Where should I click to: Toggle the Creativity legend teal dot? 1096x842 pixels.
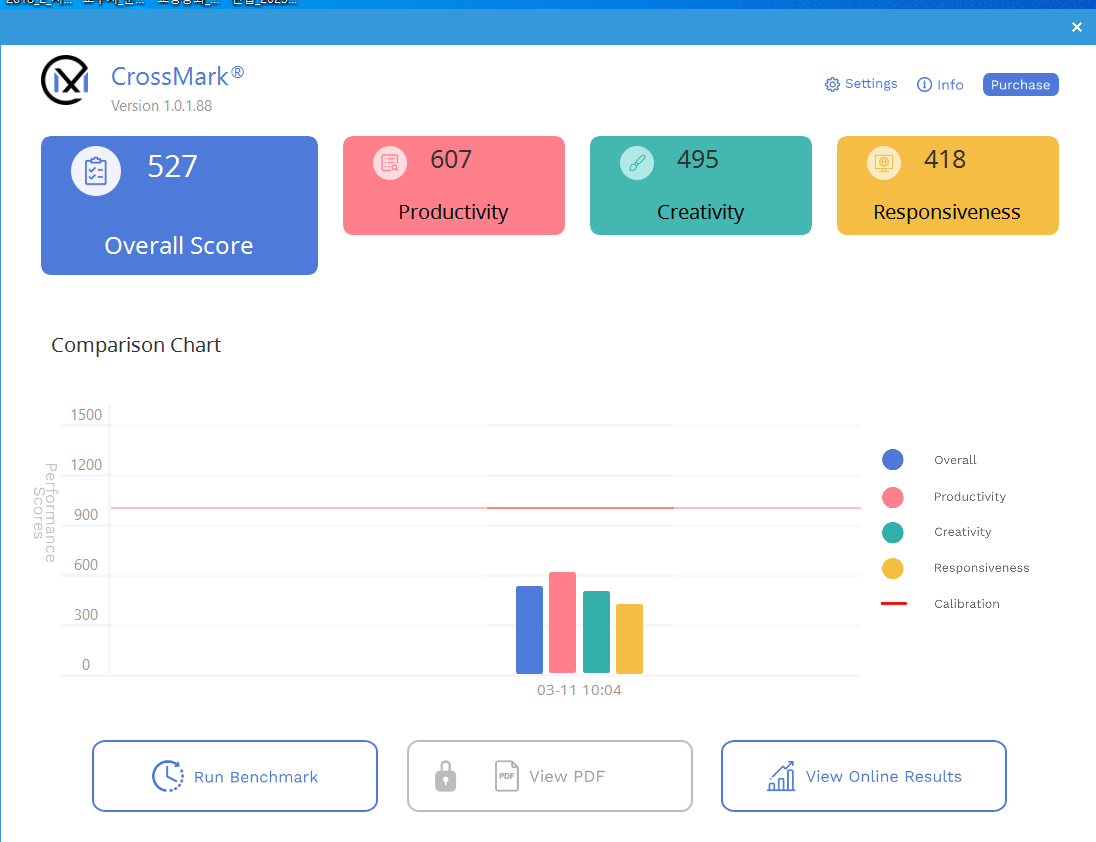click(x=893, y=532)
